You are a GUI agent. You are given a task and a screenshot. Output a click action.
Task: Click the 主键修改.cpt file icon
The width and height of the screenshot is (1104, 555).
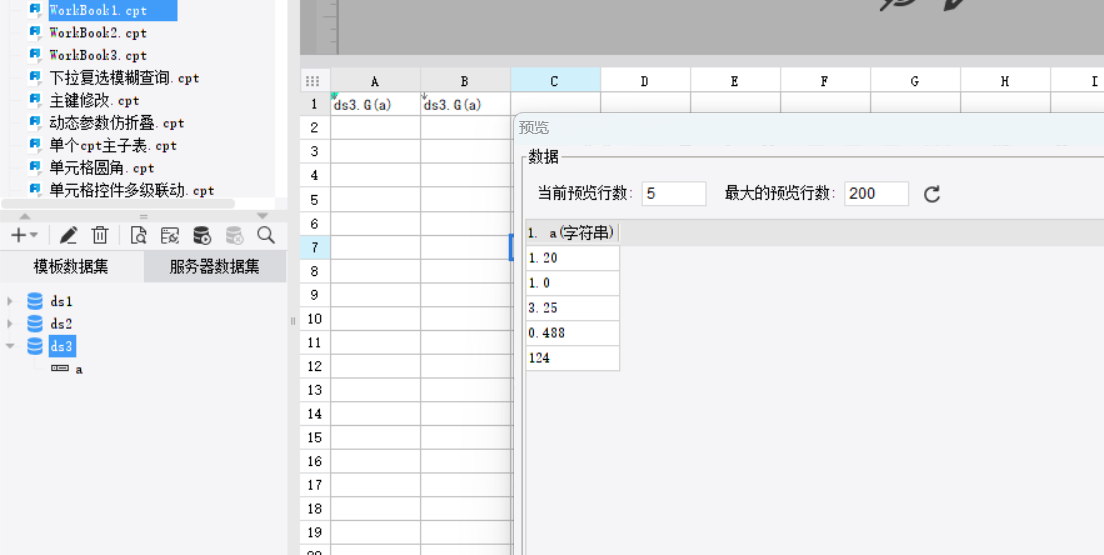point(34,100)
